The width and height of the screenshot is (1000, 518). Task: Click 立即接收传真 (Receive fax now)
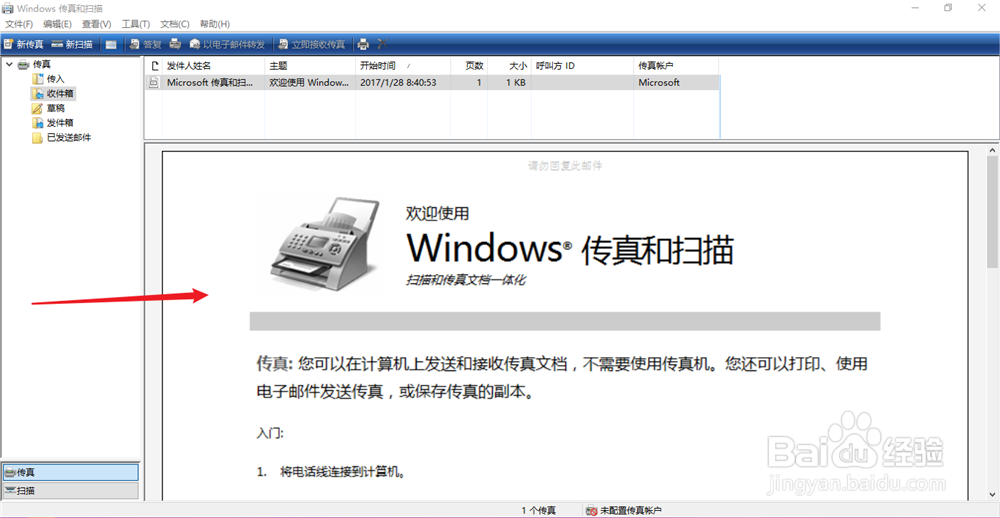312,44
